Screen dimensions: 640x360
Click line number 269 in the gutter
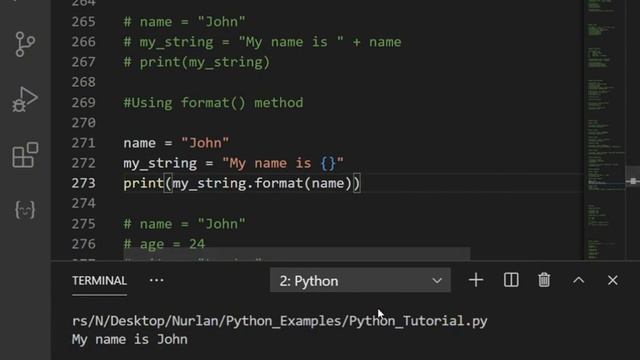83,102
